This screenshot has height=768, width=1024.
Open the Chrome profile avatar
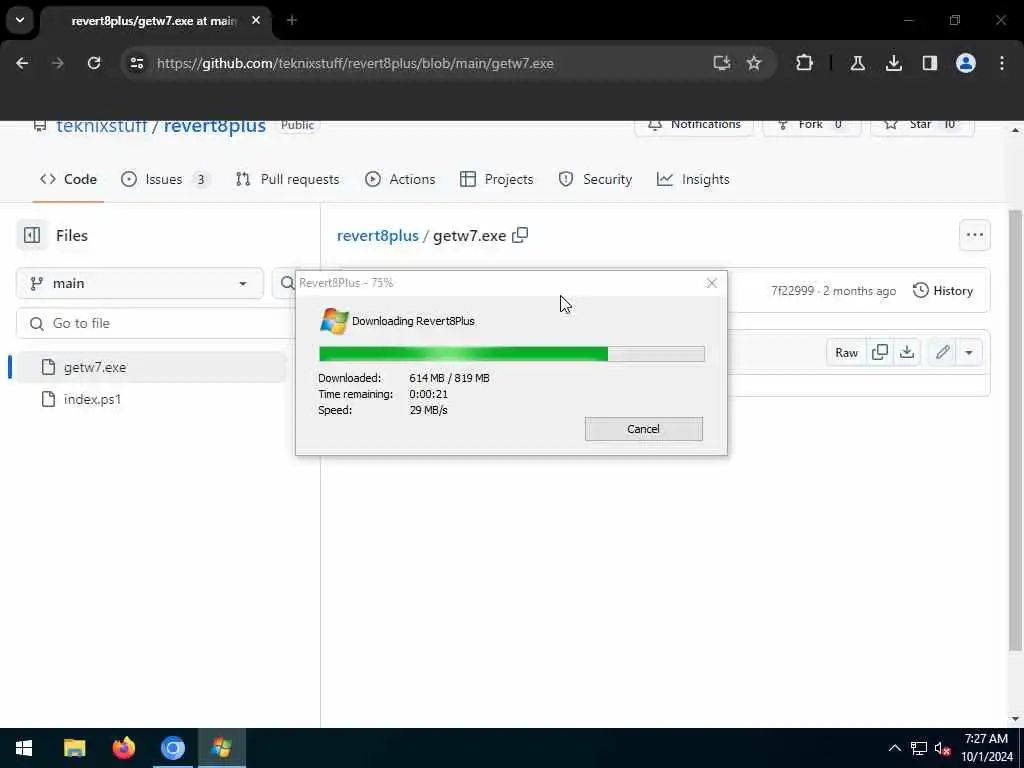tap(965, 63)
